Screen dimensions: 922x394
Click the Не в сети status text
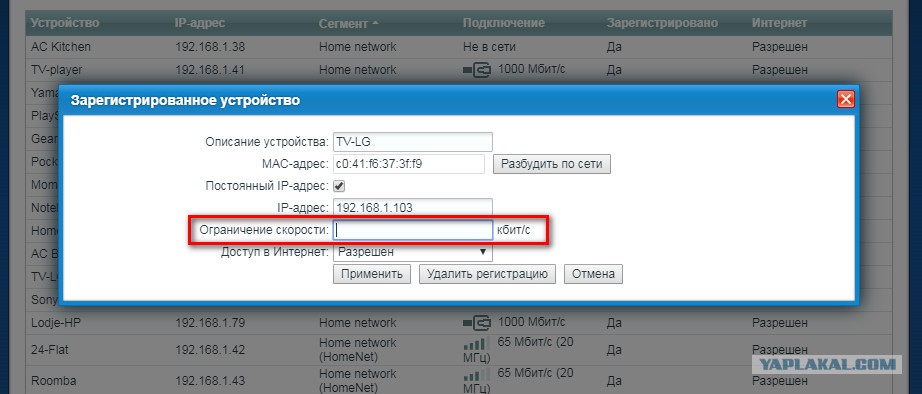[x=489, y=46]
